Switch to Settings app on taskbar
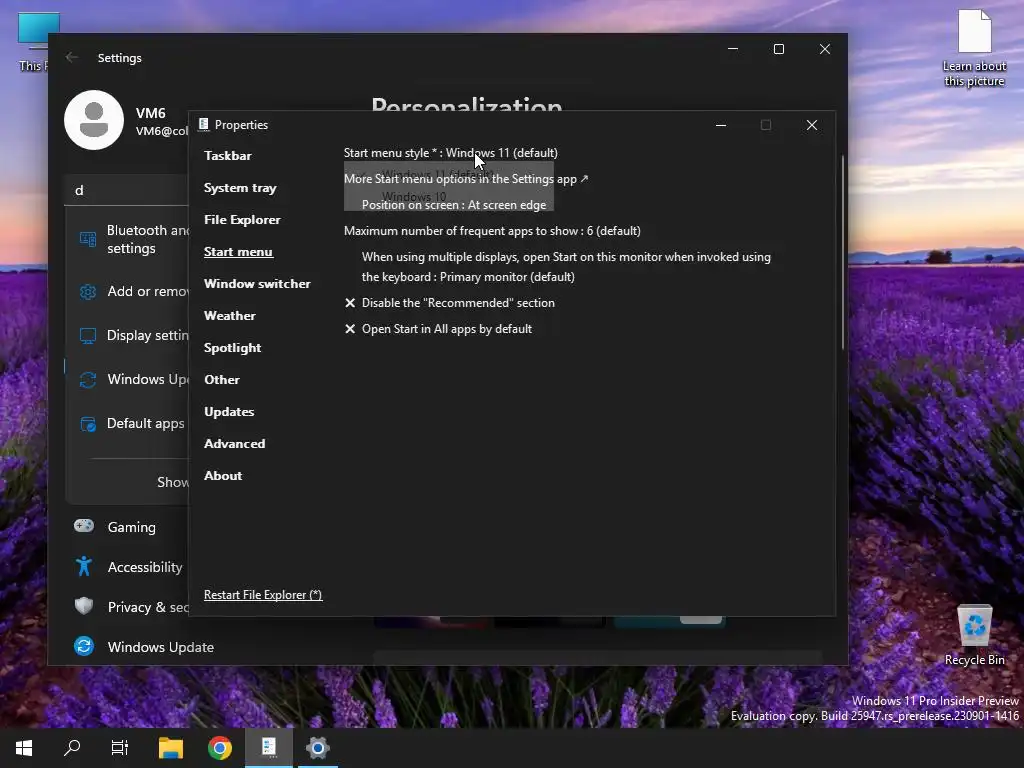Viewport: 1024px width, 768px height. (x=318, y=748)
